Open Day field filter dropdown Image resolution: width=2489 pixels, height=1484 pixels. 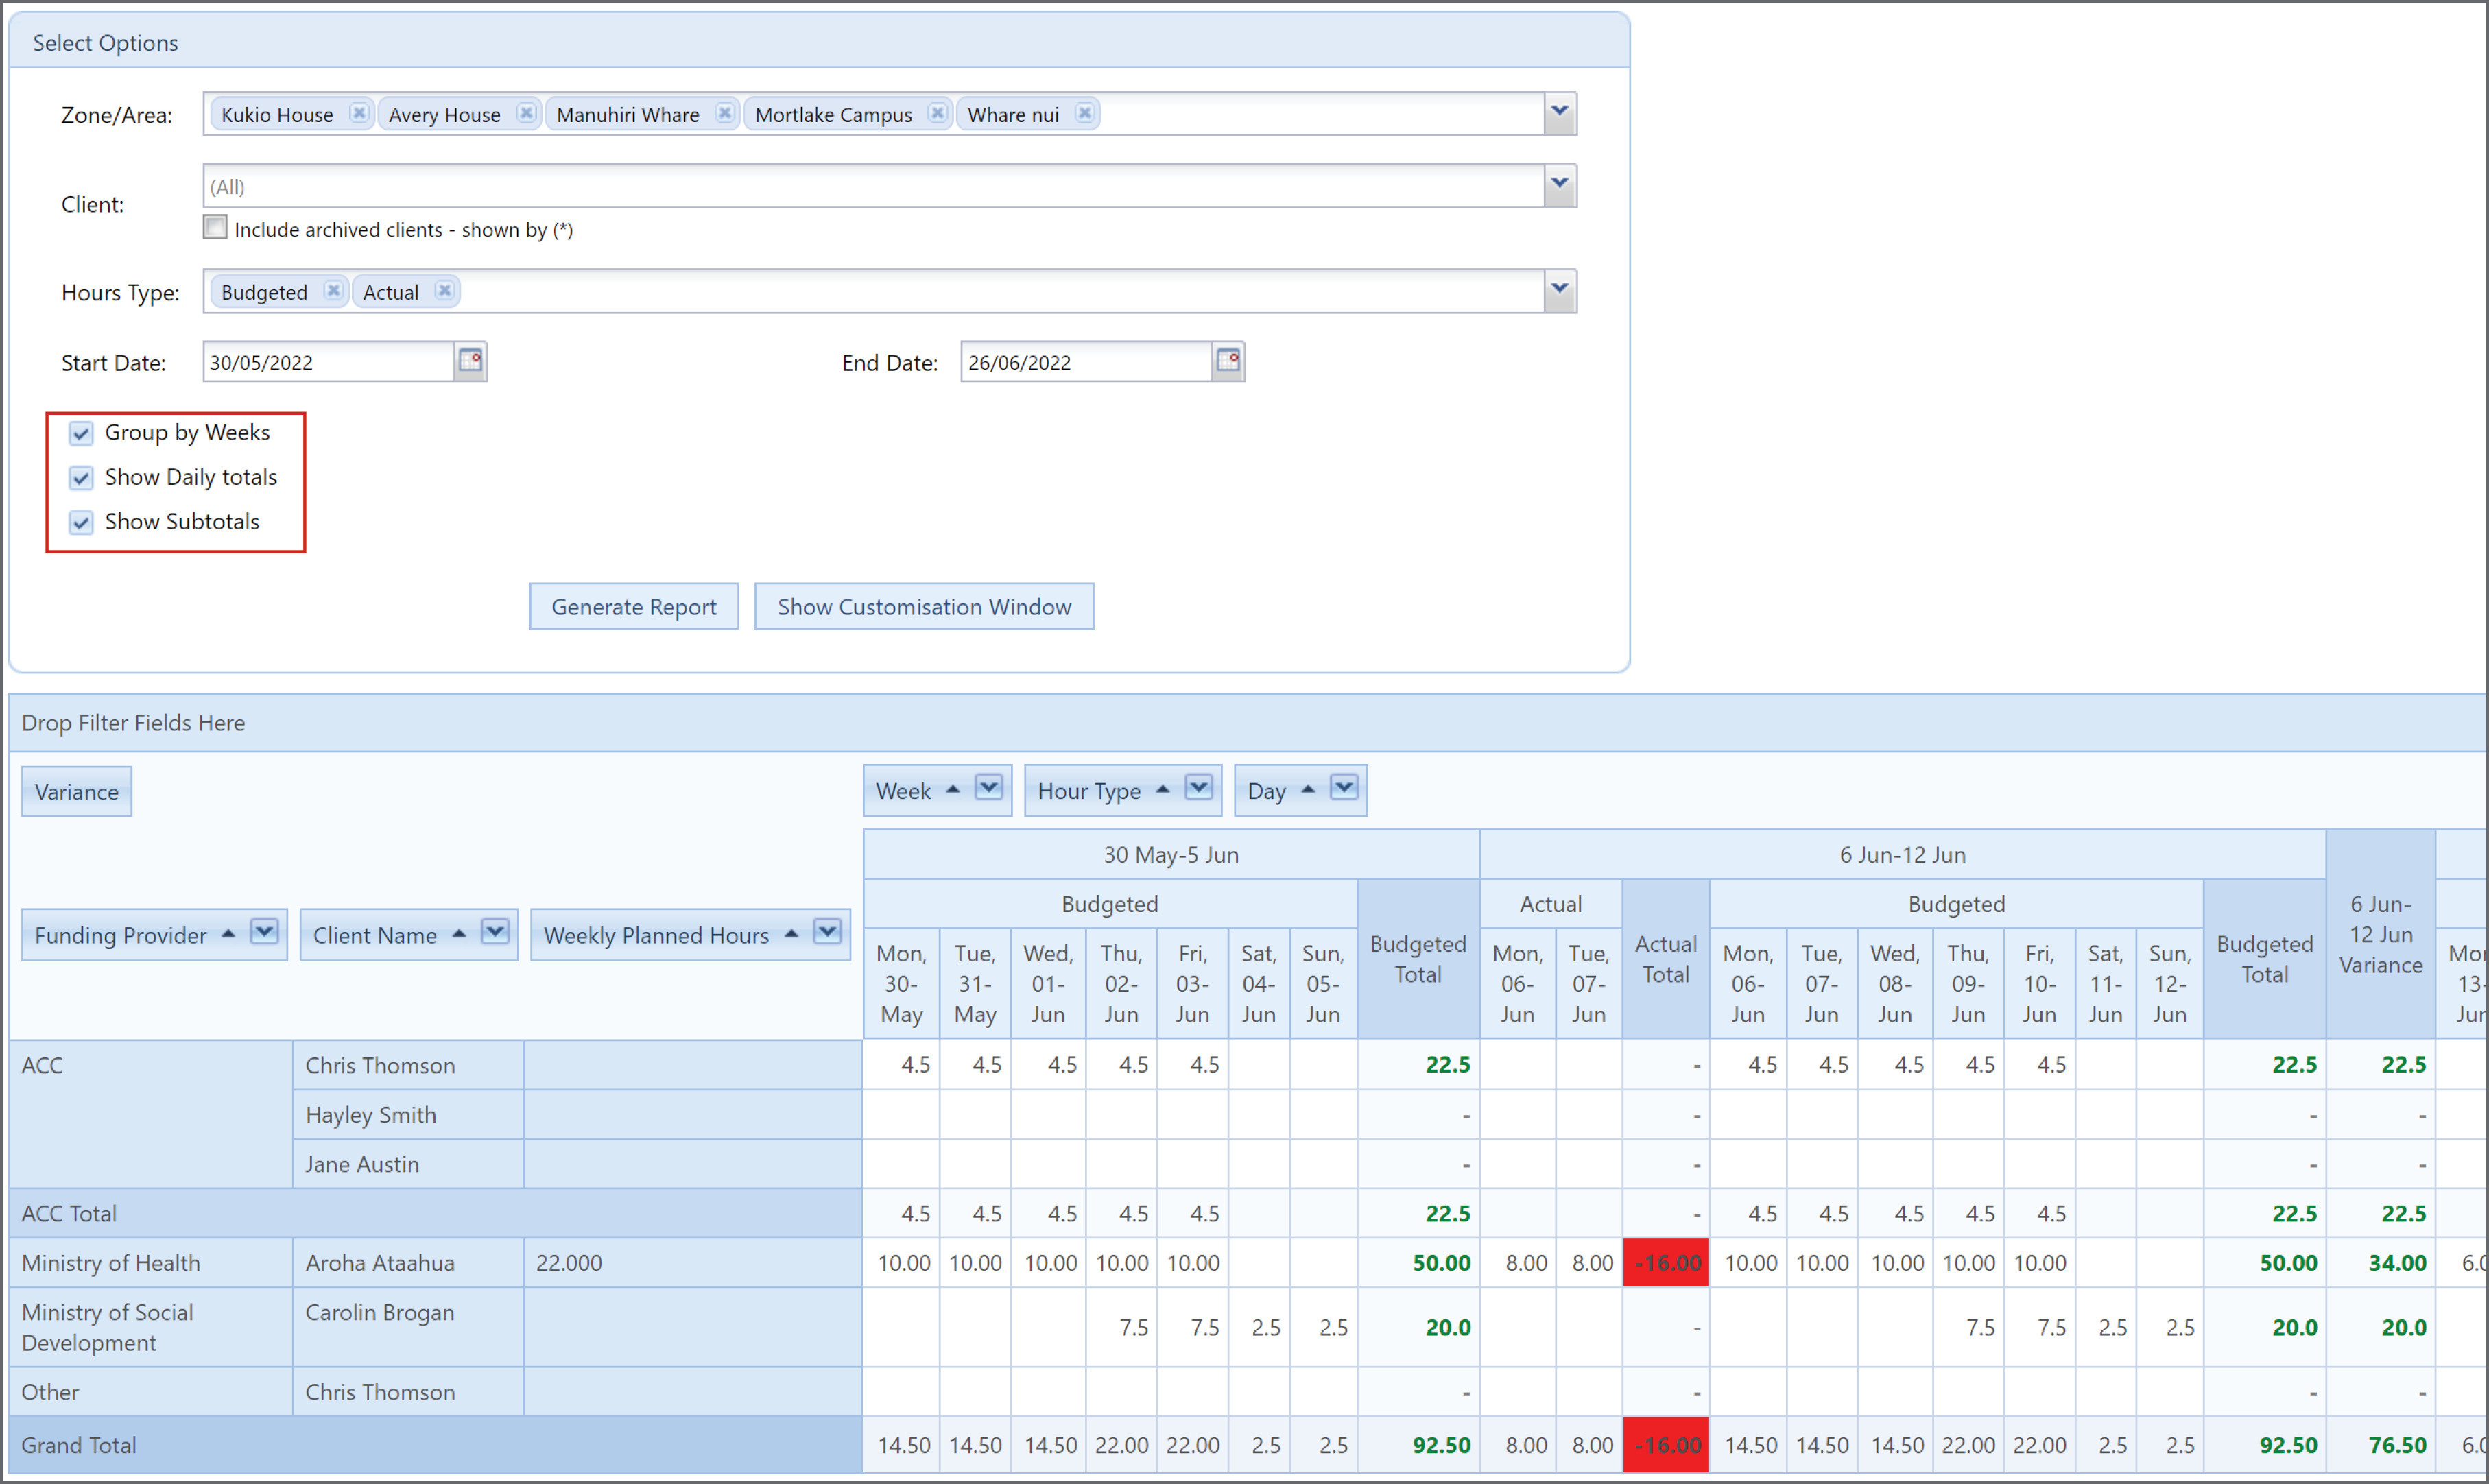(x=1344, y=789)
